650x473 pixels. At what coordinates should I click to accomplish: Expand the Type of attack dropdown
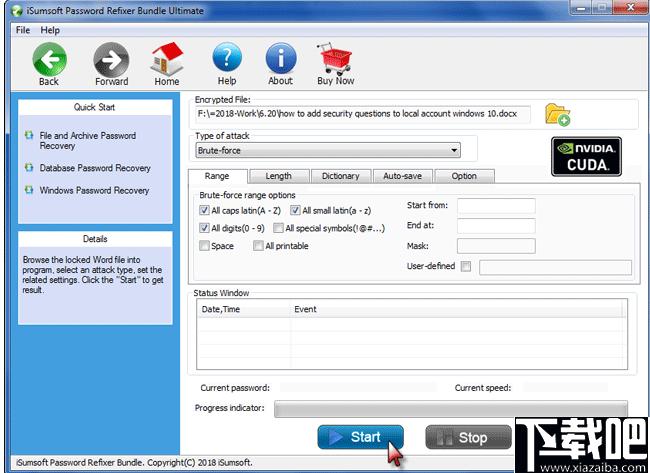(x=454, y=150)
